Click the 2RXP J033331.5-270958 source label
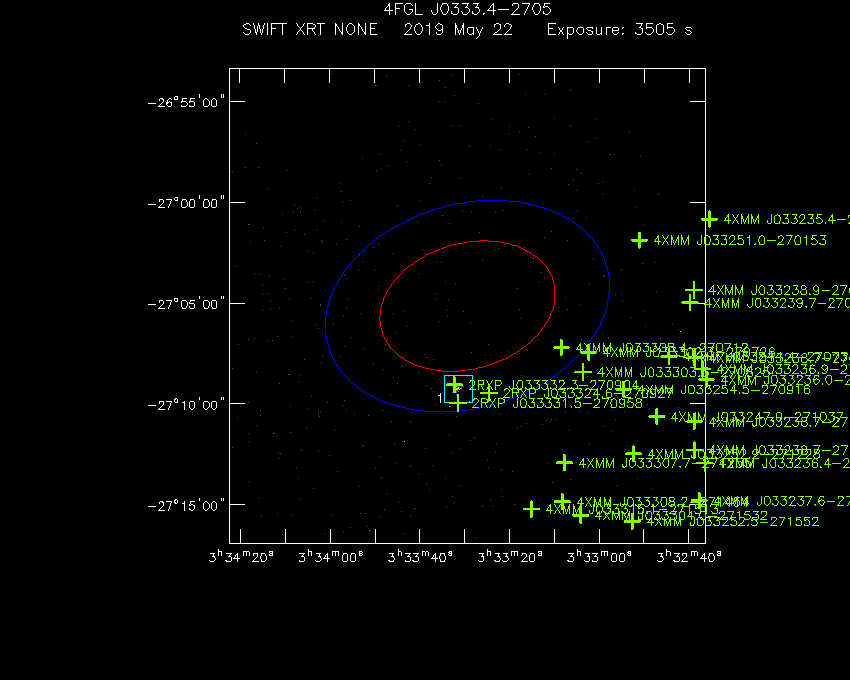 (x=557, y=403)
